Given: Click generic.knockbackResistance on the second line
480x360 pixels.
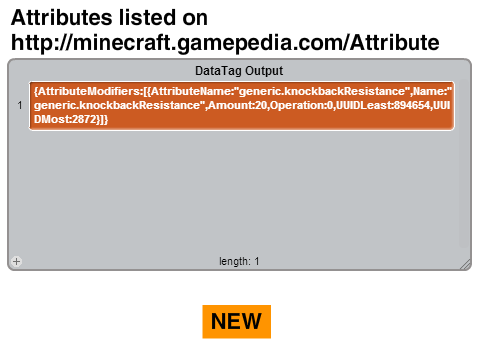Looking at the screenshot, I should coord(117,105).
